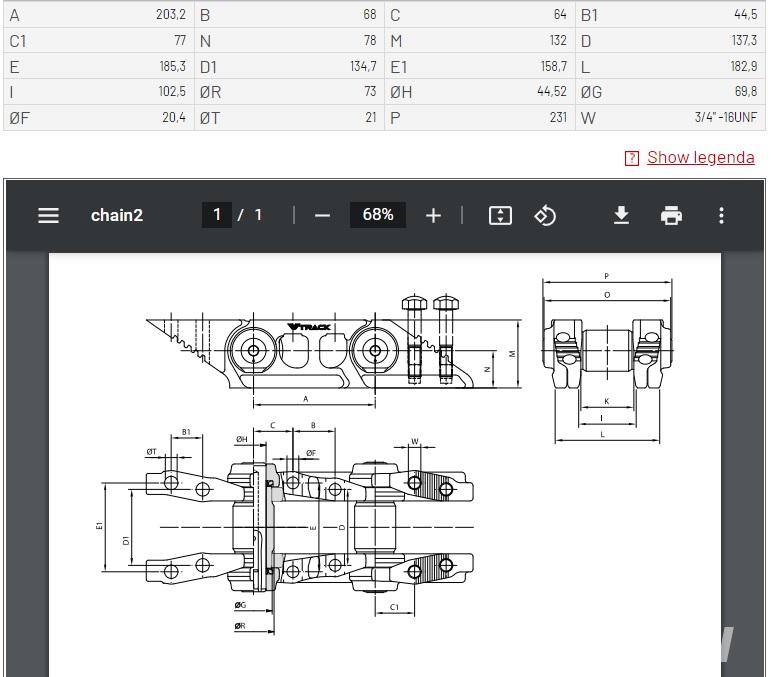Screen dimensions: 771x677
Task: Click the question mark legend icon
Action: [x=632, y=158]
